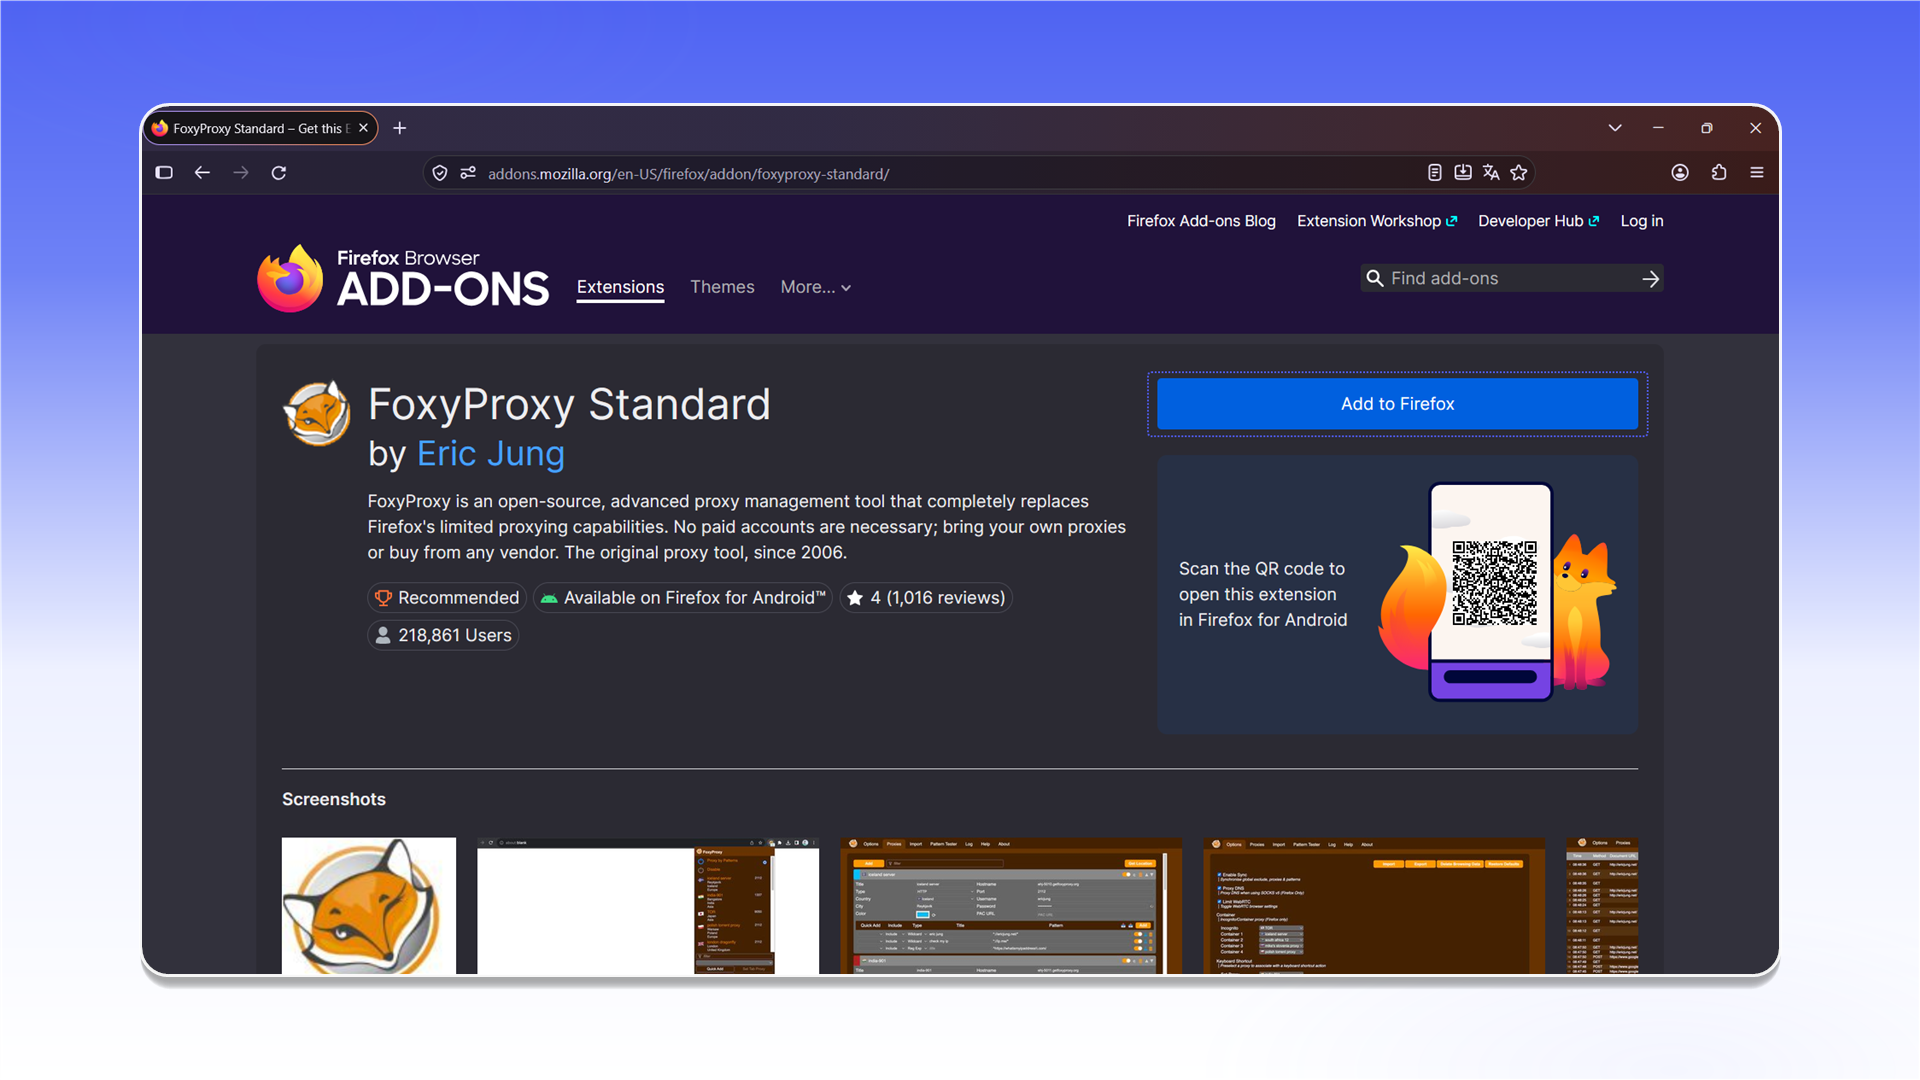Toggle reader view icon
This screenshot has height=1080, width=1920.
point(1434,173)
